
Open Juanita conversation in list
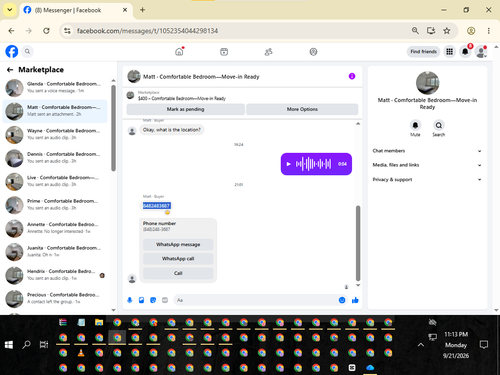click(x=55, y=252)
